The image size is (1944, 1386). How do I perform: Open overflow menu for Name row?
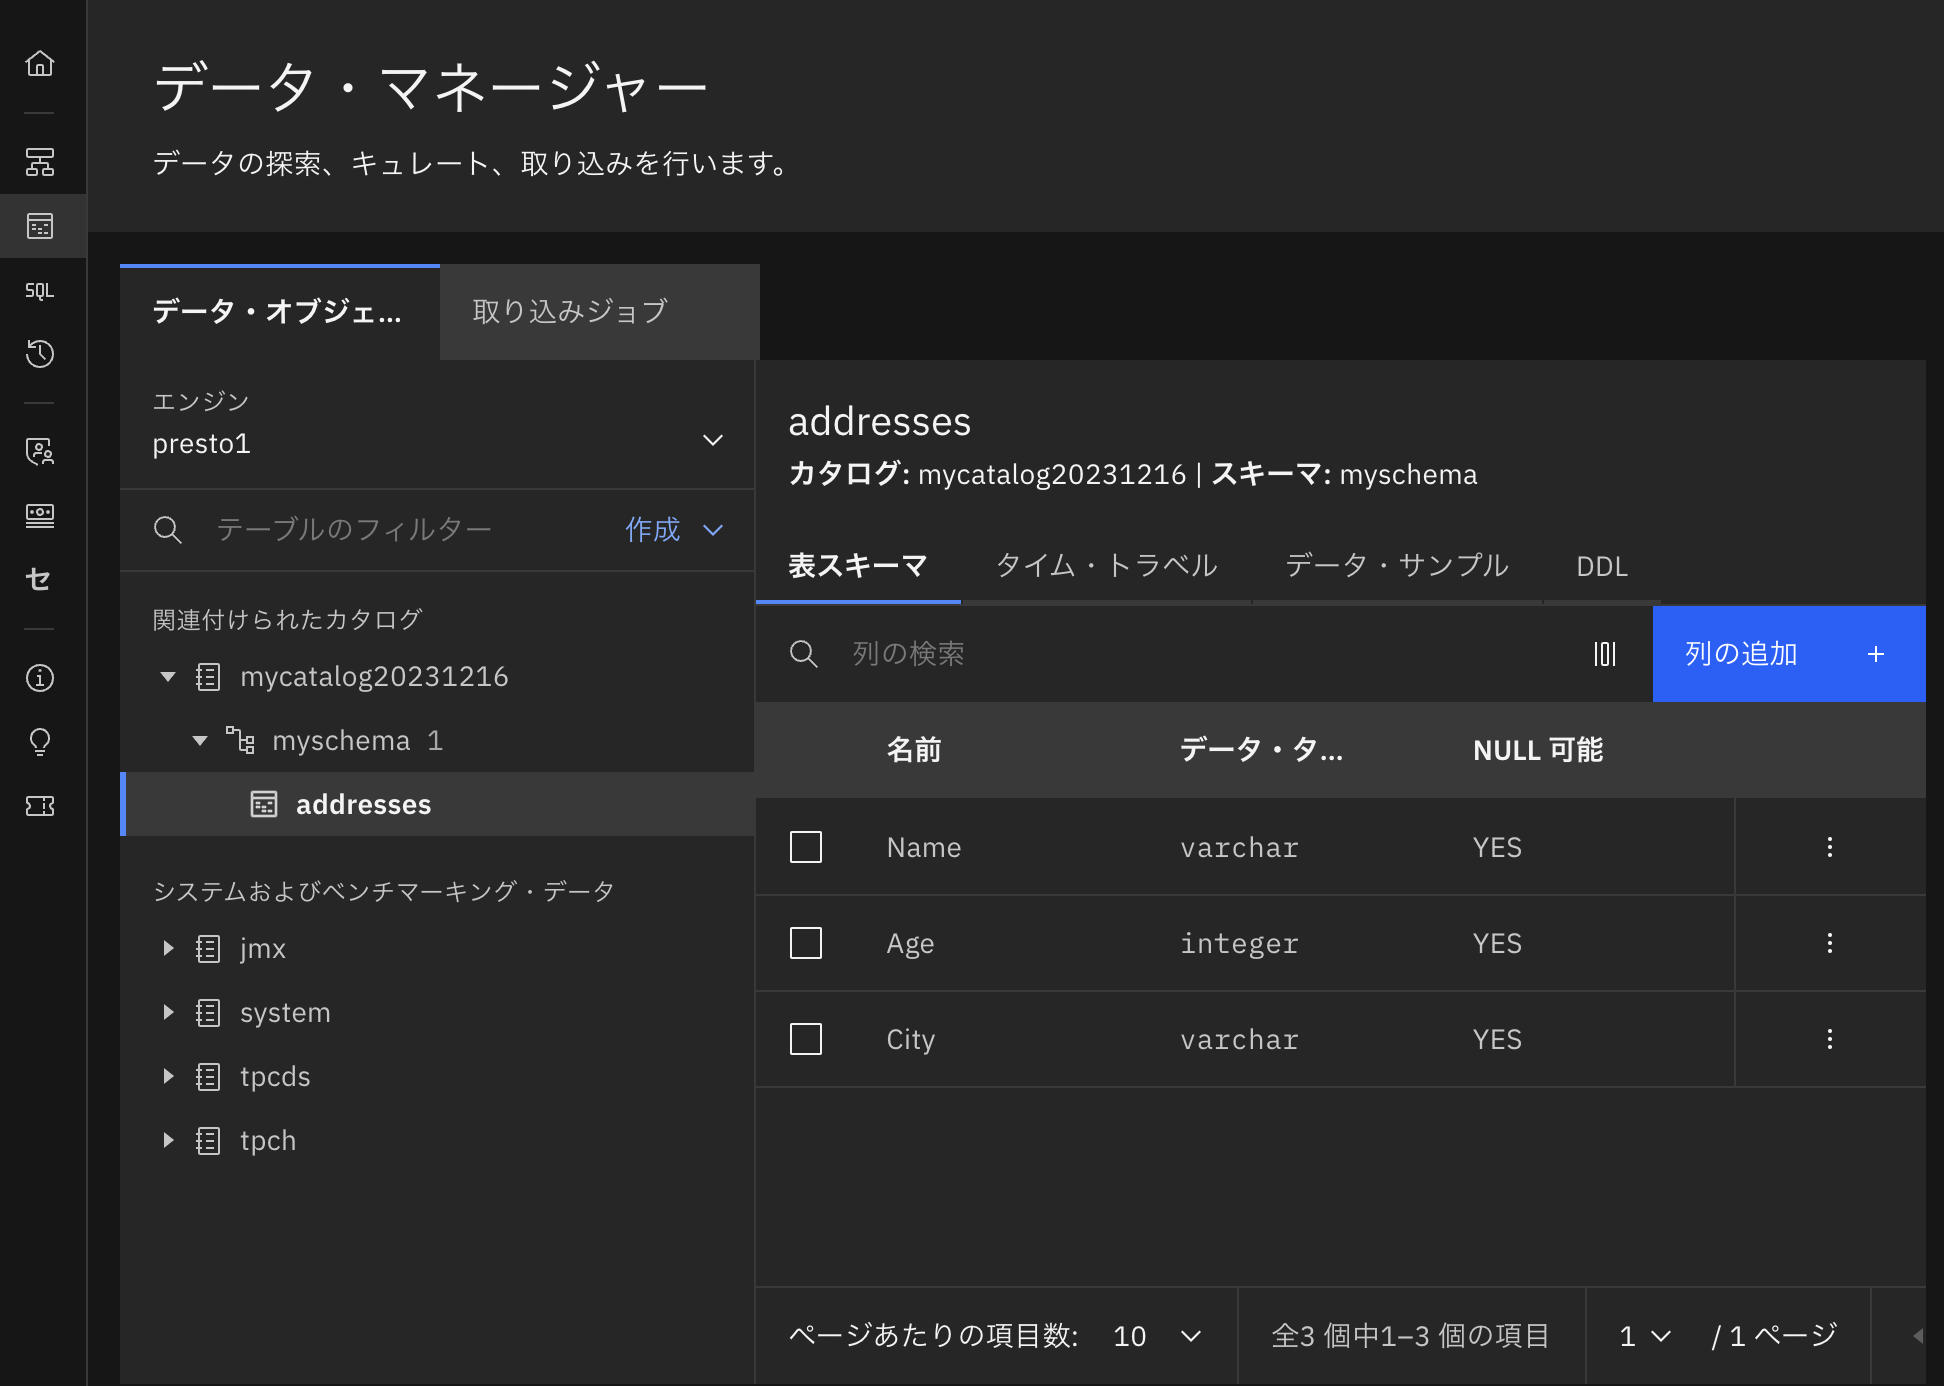click(1829, 847)
